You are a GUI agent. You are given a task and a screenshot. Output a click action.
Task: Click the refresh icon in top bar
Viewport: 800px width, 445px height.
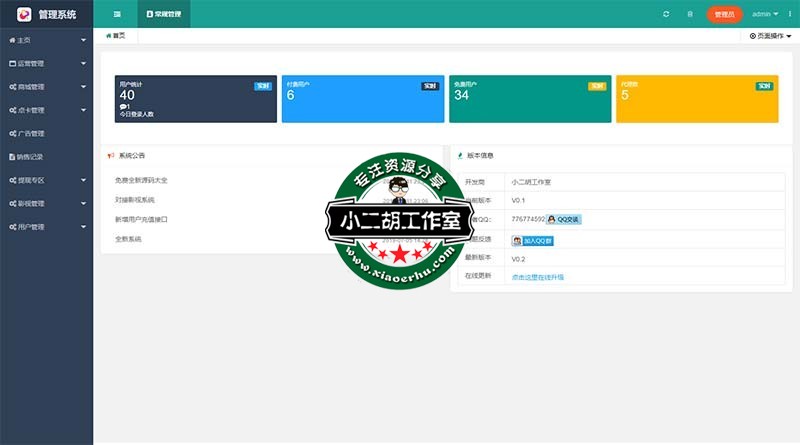666,14
